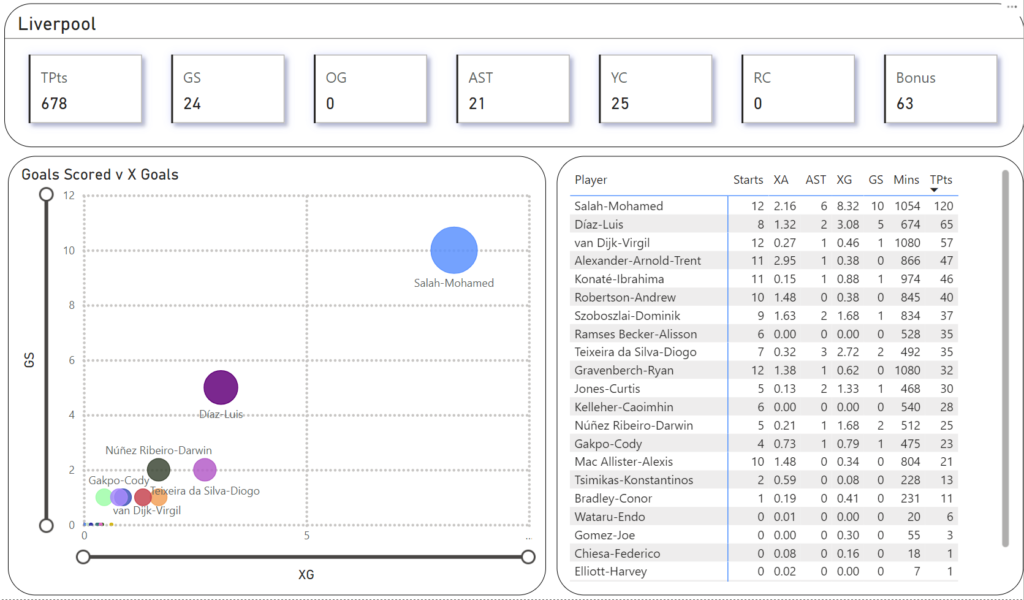Grab the top handle of GS zoom slider
Viewport: 1024px width, 600px height.
pos(46,195)
